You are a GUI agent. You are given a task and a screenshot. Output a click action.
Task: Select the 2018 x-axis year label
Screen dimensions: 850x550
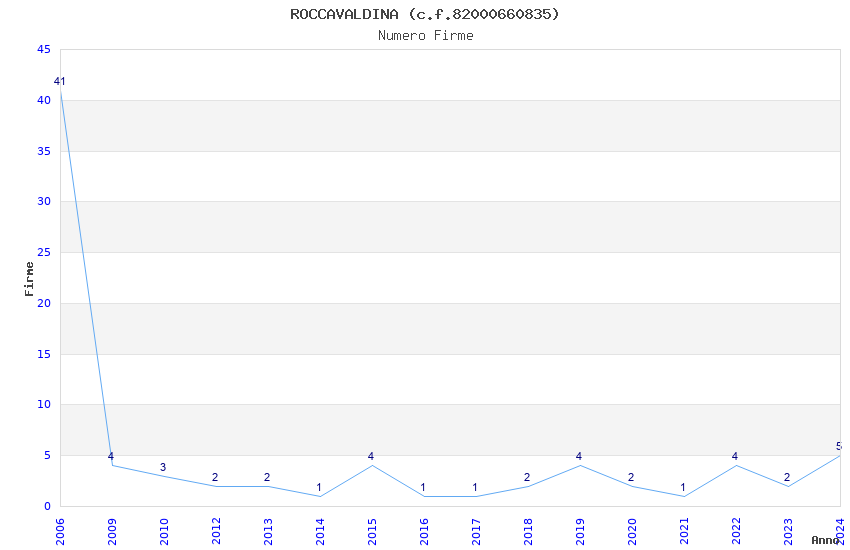pyautogui.click(x=529, y=531)
